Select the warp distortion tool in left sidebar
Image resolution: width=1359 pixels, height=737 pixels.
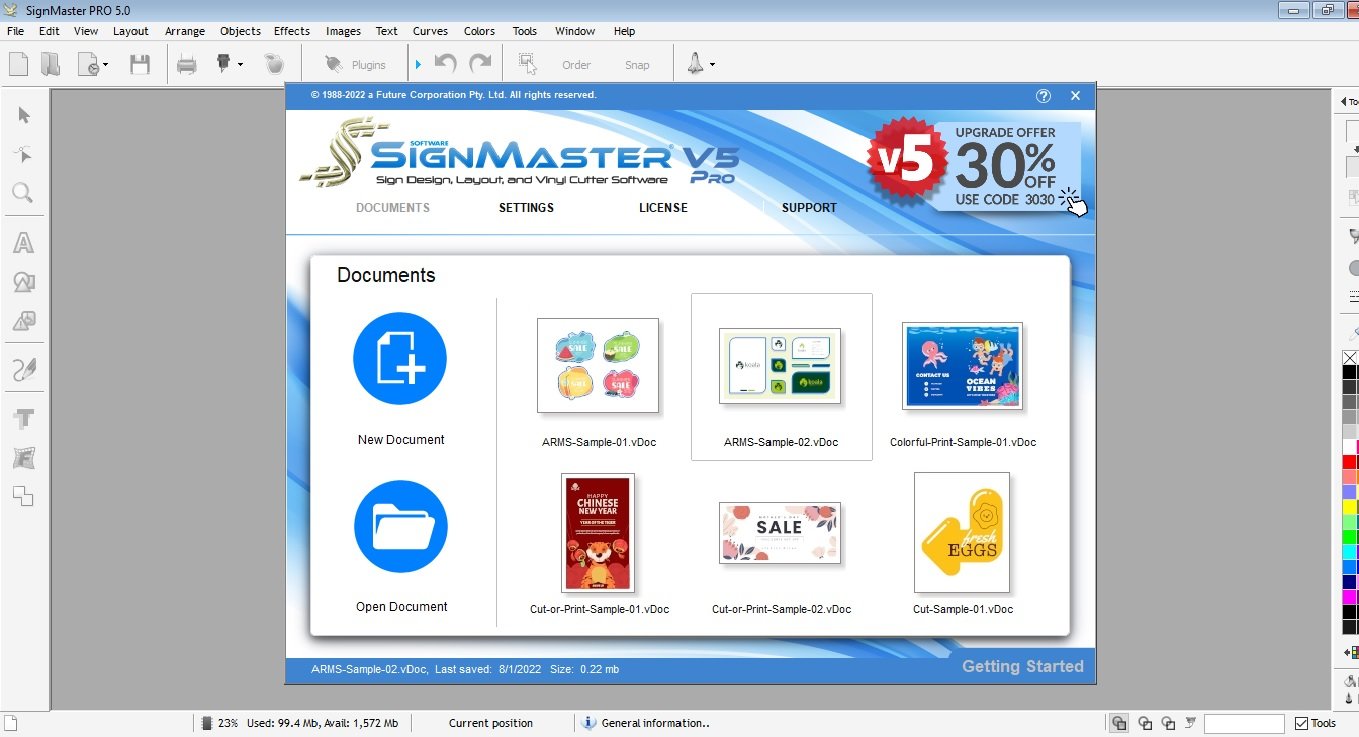(x=23, y=458)
